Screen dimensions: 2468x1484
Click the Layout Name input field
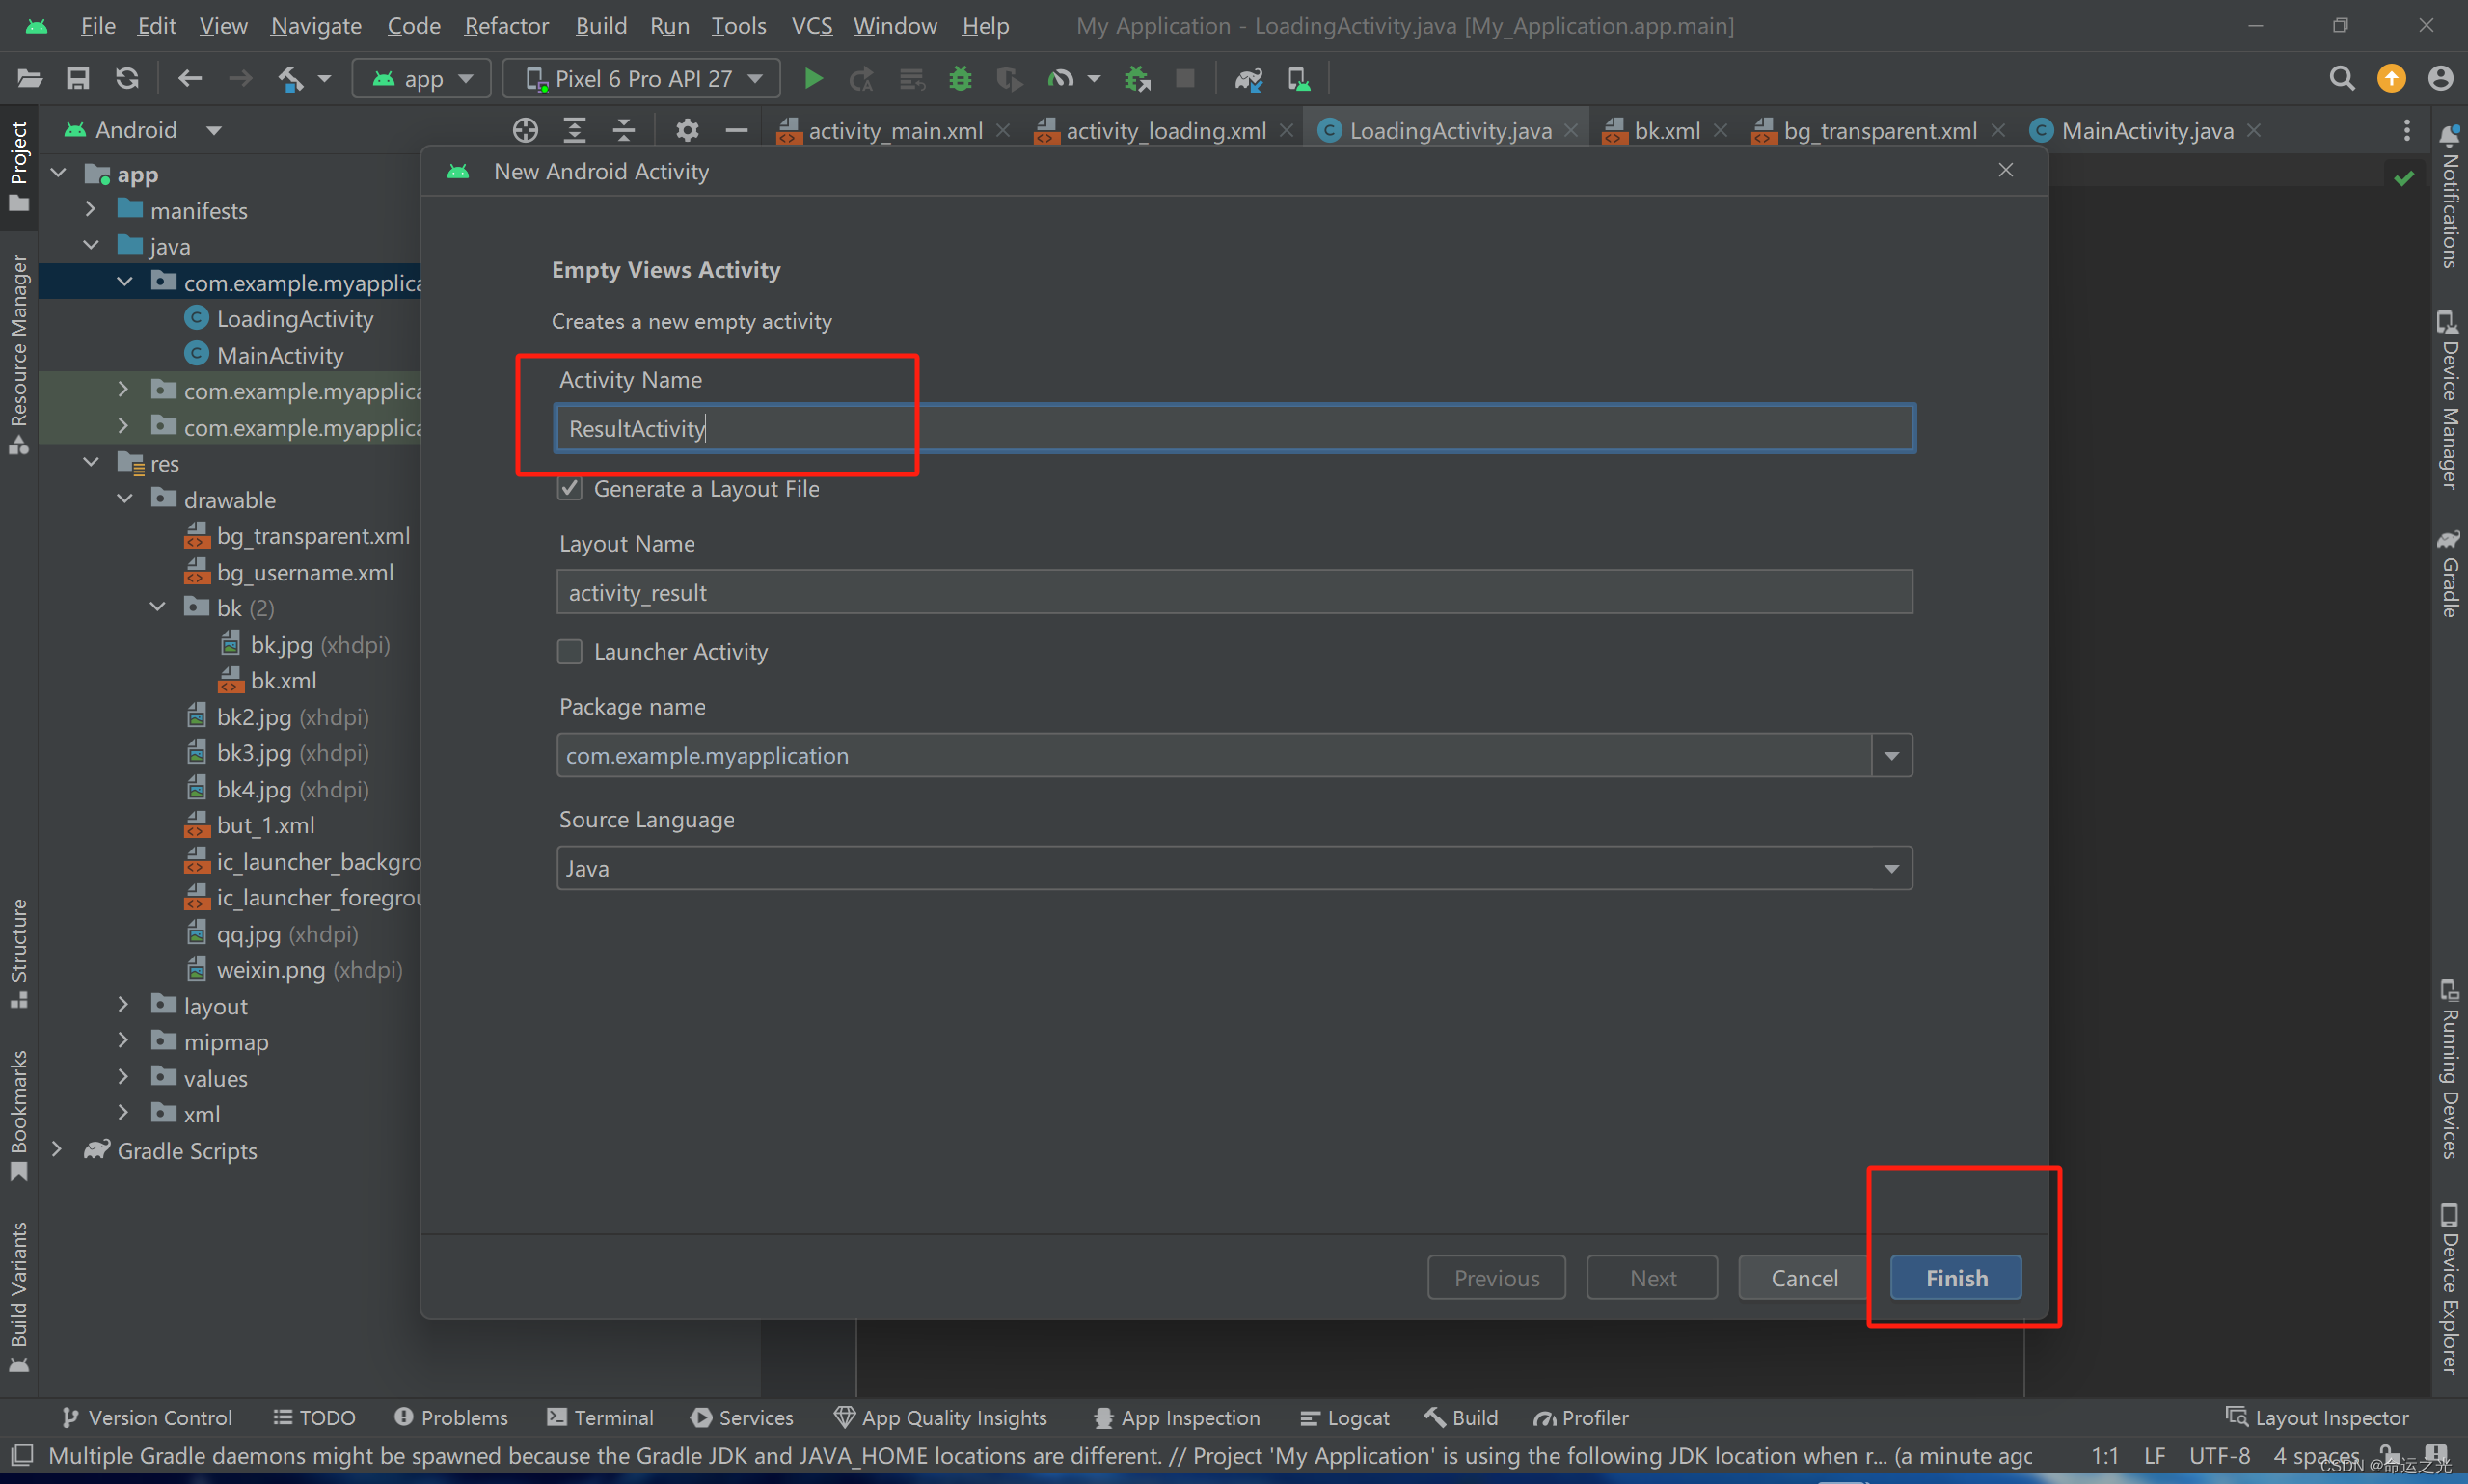tap(1233, 593)
